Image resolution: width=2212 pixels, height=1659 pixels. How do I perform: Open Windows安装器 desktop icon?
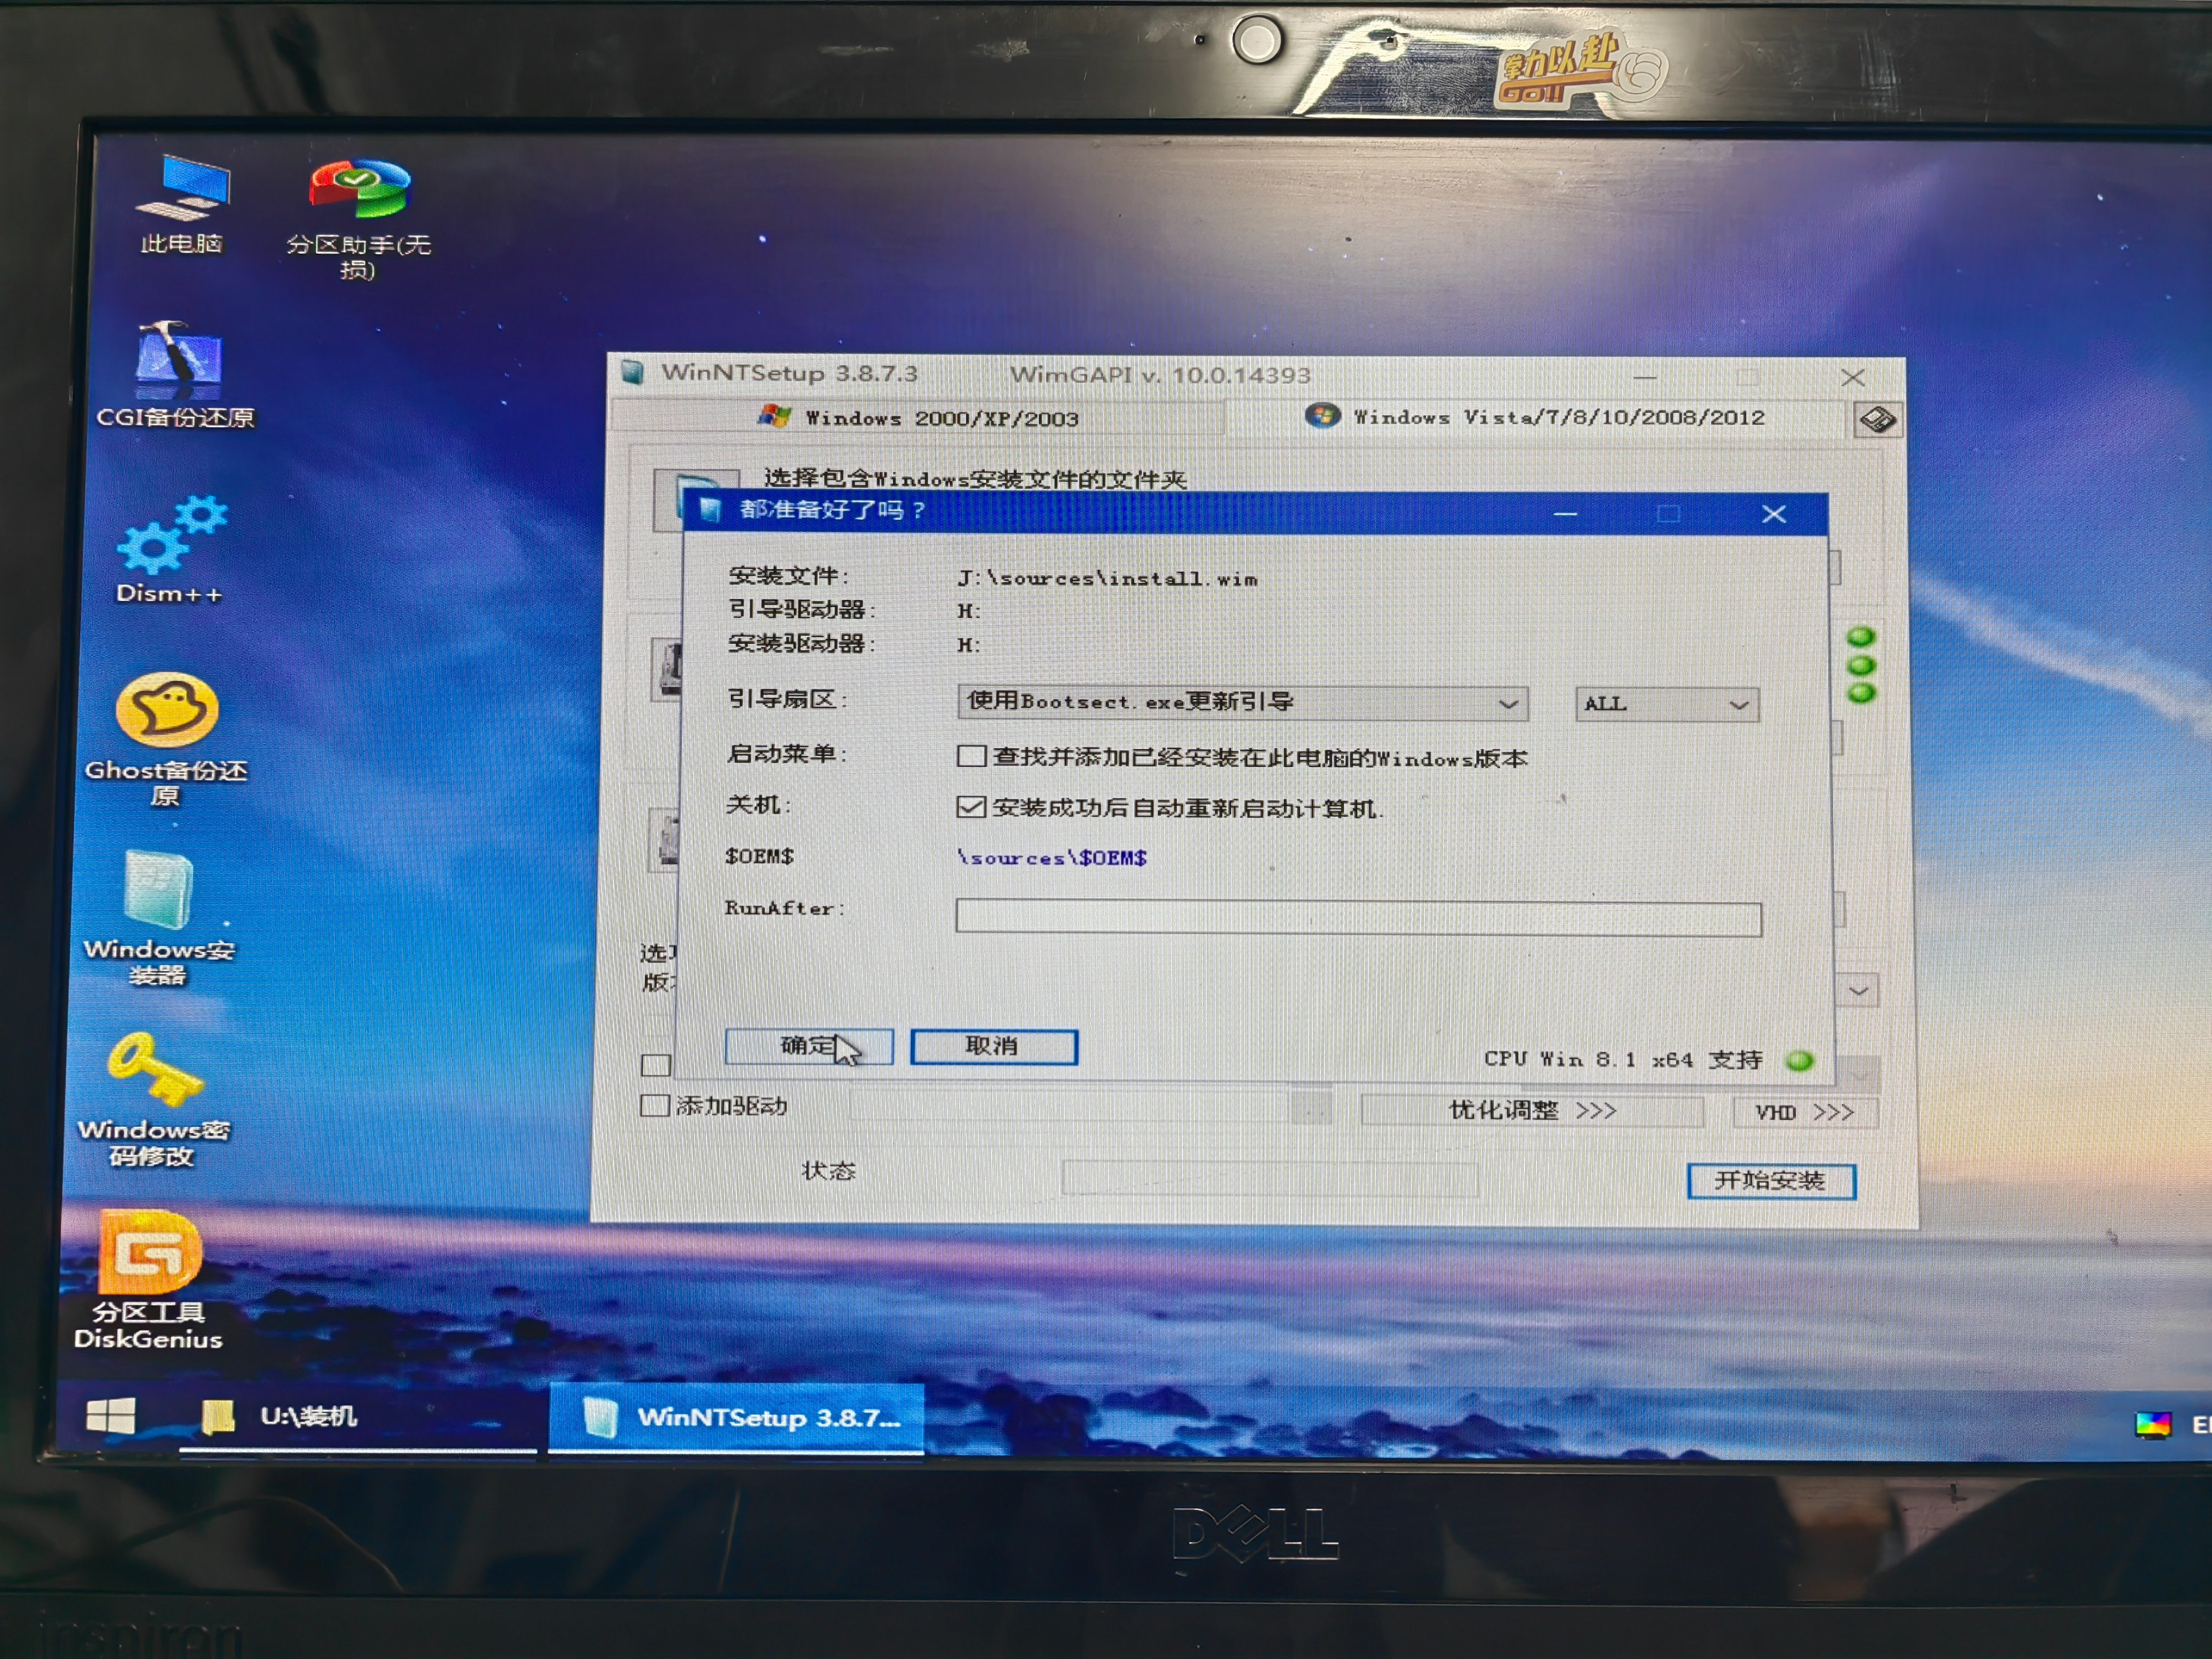tap(159, 892)
